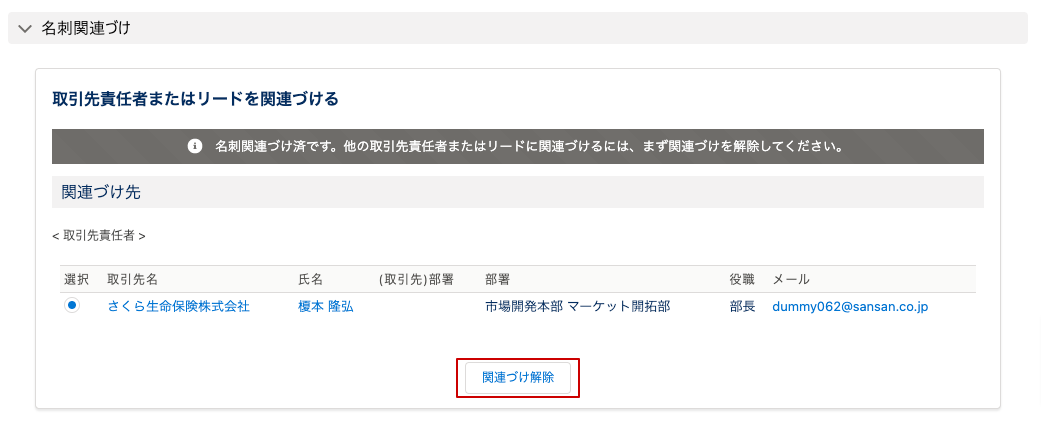Click the (取引先)部署 column header
The image size is (1041, 424).
[417, 279]
